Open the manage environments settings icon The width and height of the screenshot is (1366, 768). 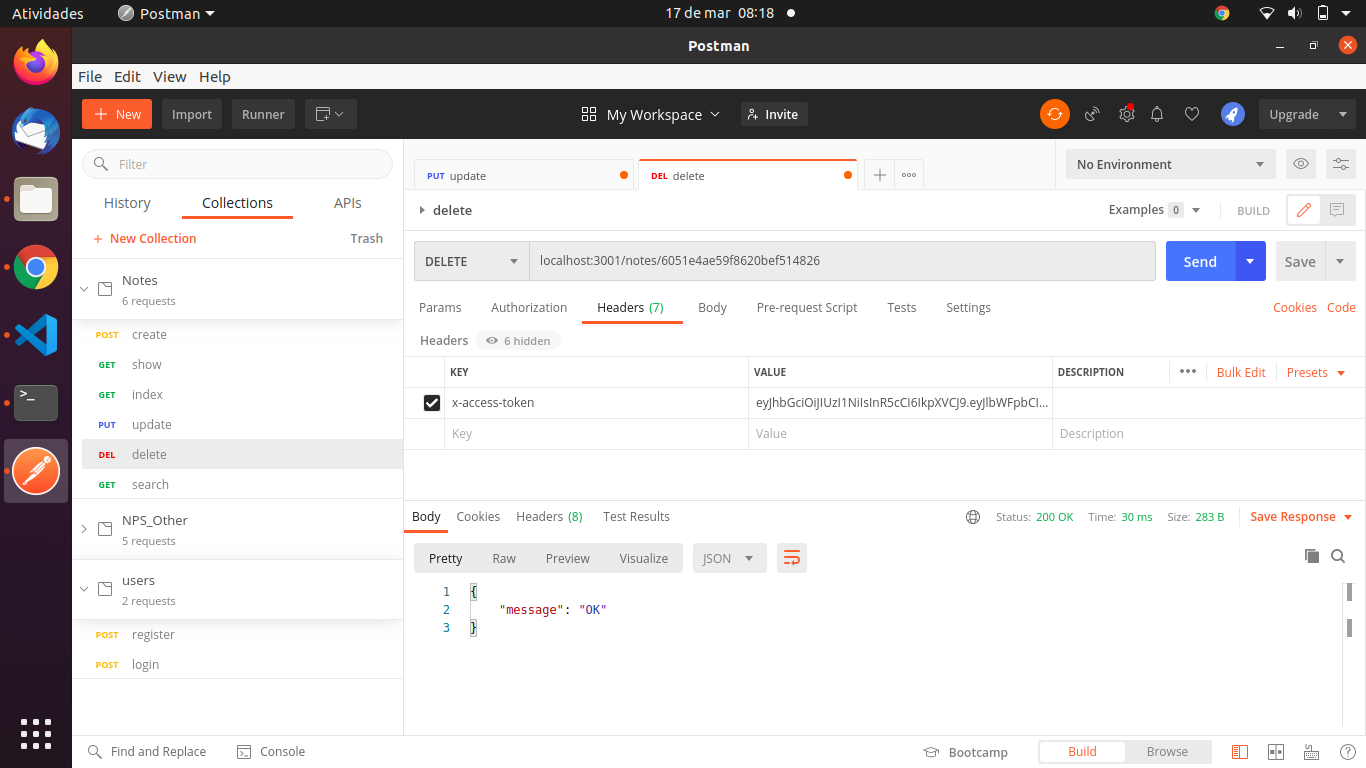coord(1341,164)
